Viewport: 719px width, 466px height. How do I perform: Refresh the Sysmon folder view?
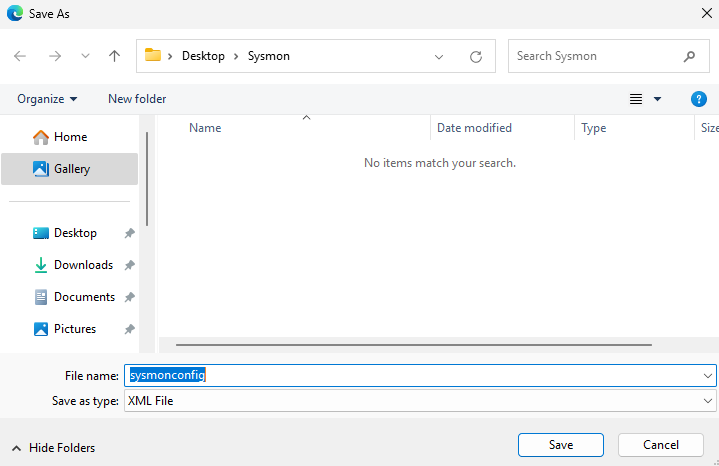pos(476,57)
